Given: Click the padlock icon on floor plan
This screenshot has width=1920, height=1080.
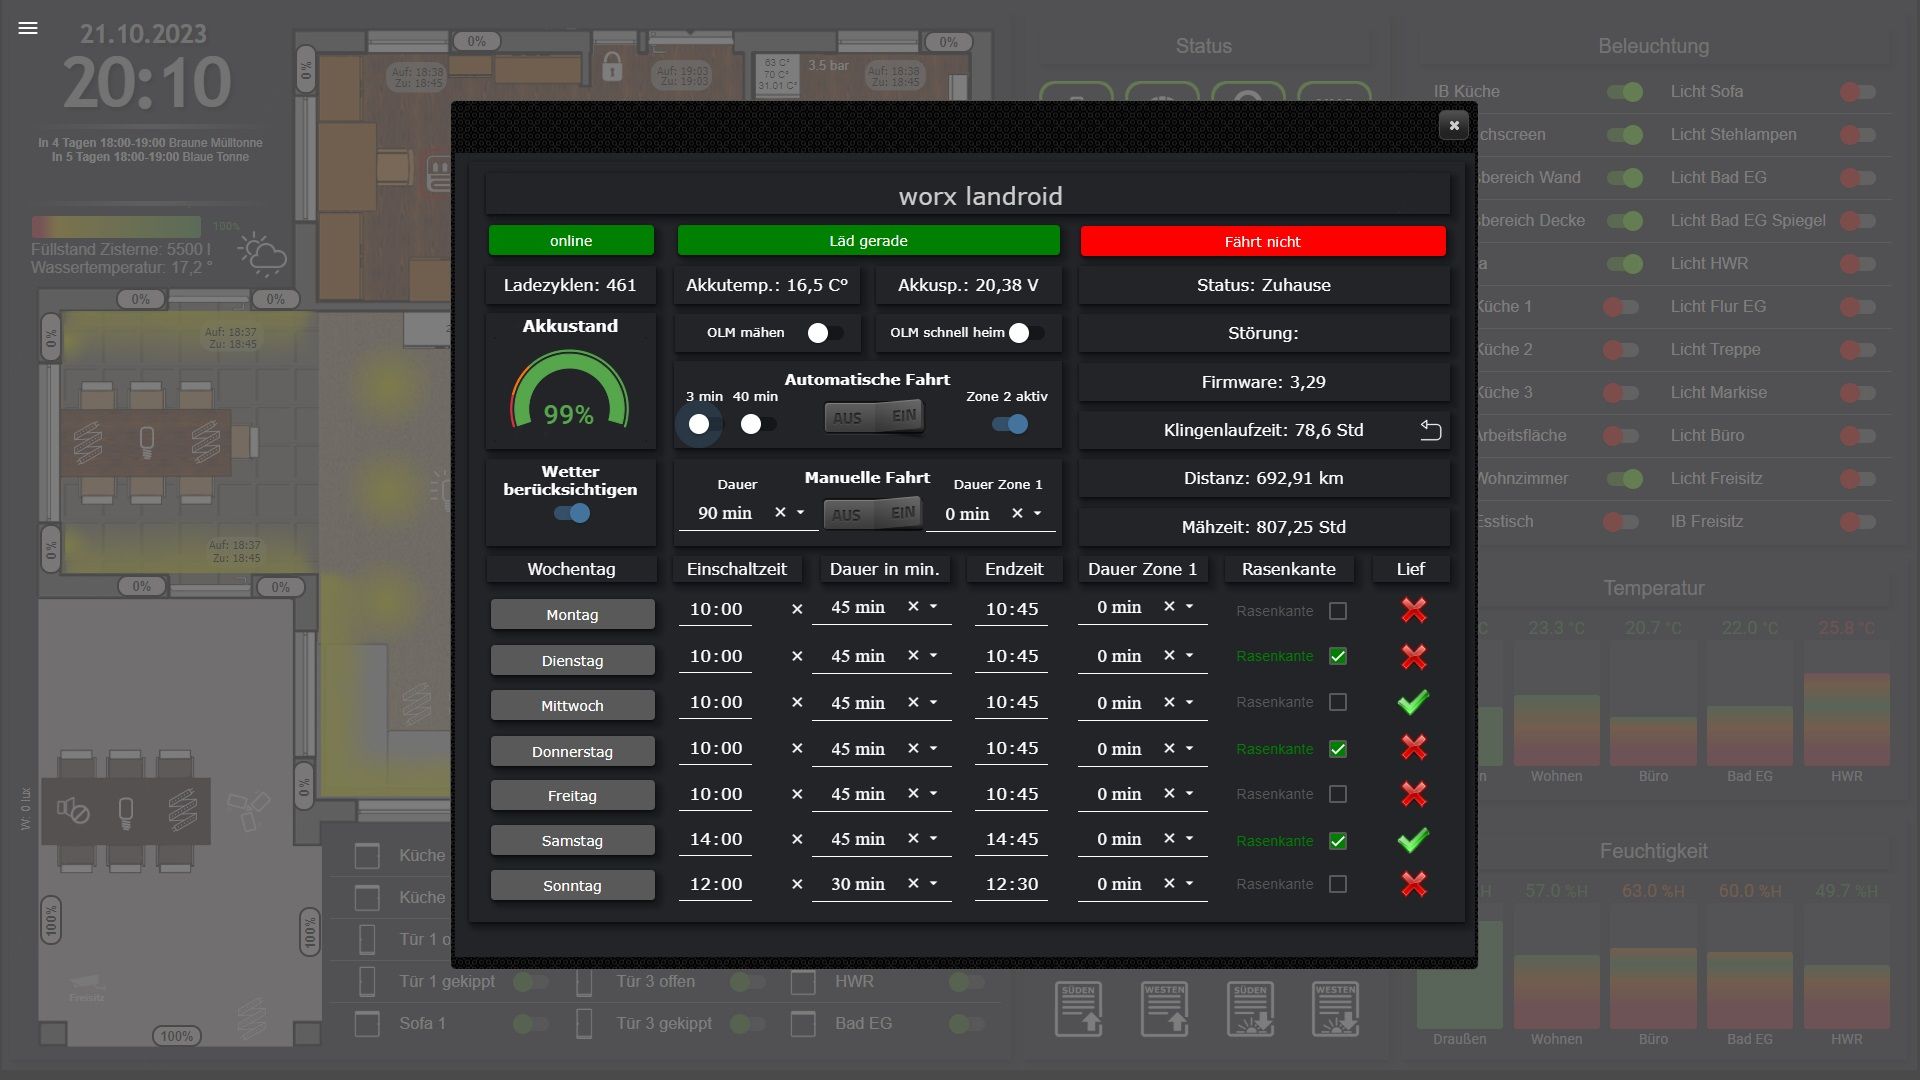Looking at the screenshot, I should [612, 67].
